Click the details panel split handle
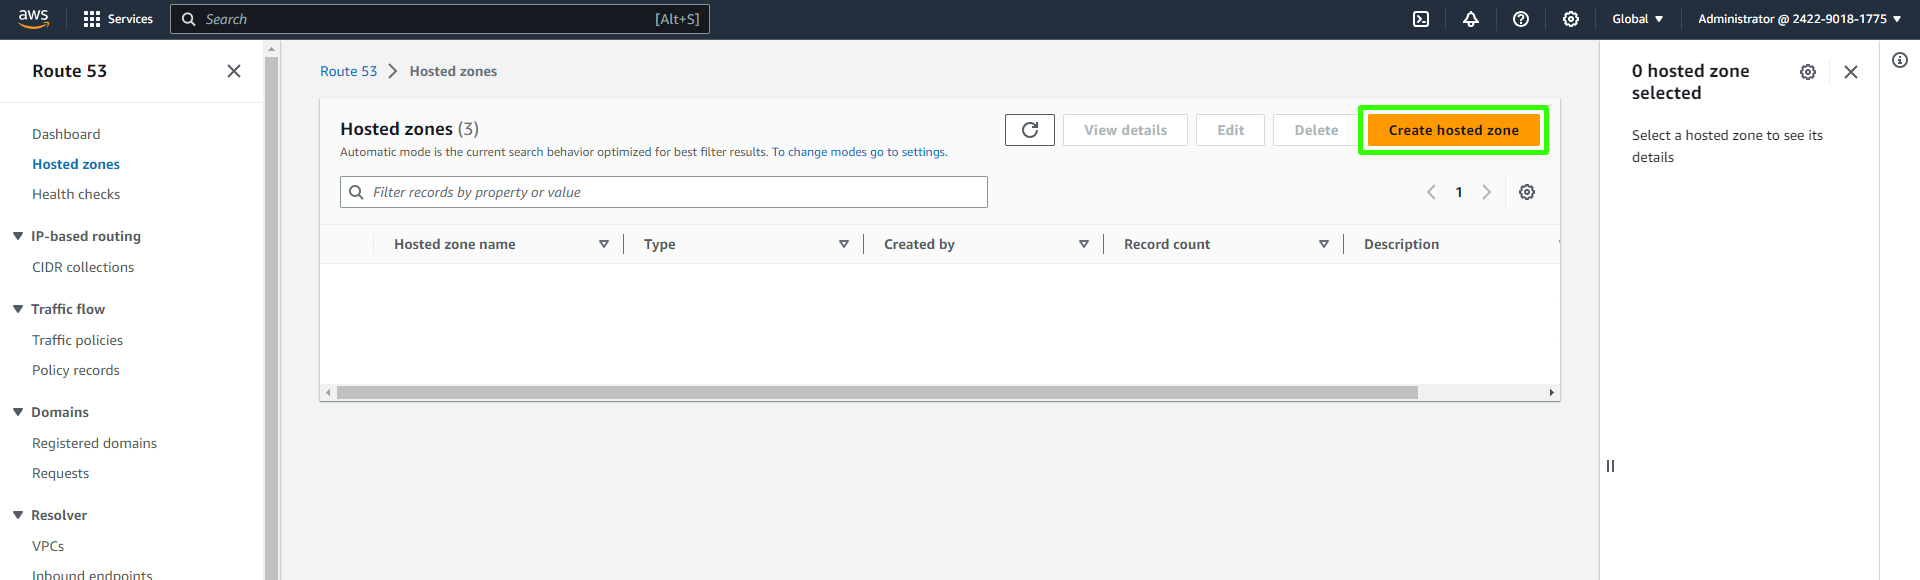Screen dimensions: 1920x580 coord(1610,466)
